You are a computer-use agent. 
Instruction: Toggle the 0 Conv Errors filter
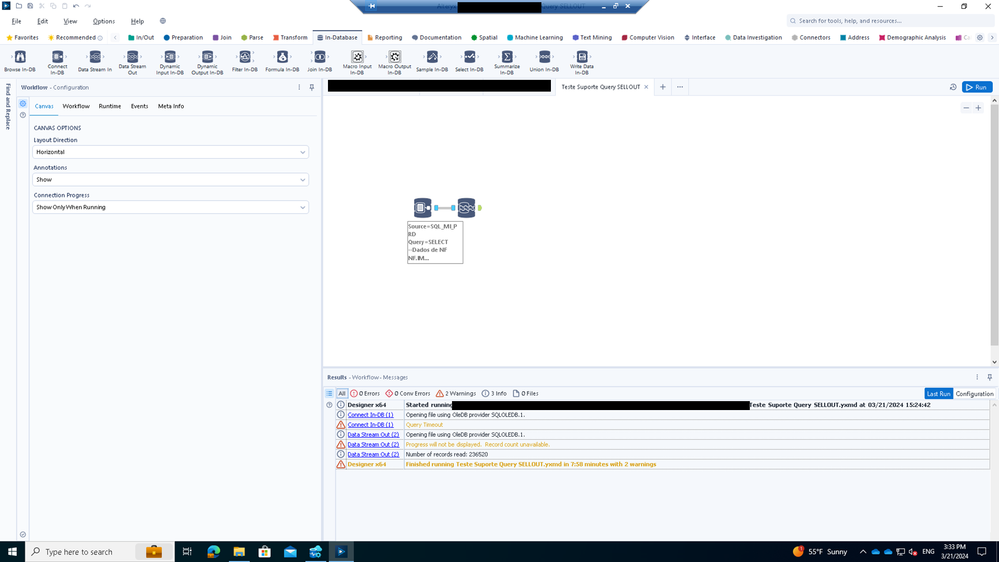coord(408,394)
